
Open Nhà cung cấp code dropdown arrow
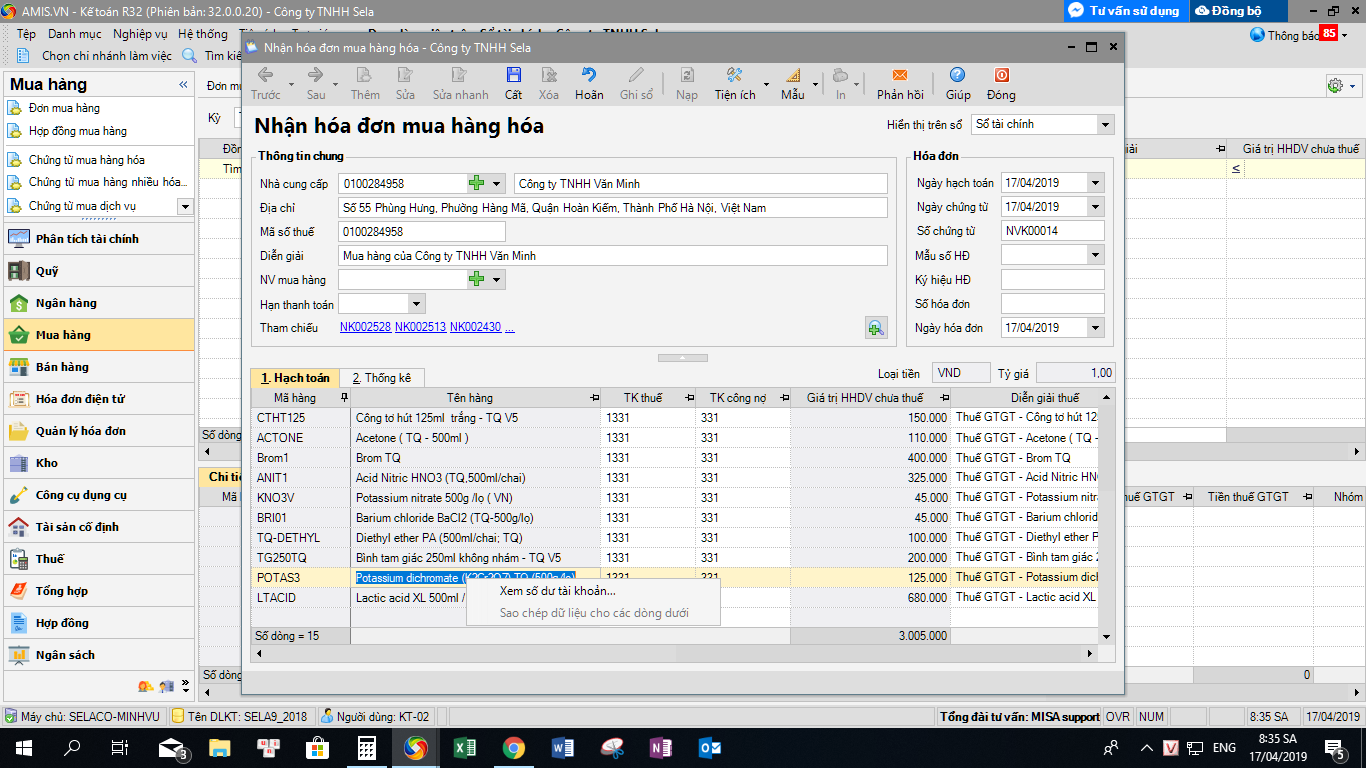496,183
